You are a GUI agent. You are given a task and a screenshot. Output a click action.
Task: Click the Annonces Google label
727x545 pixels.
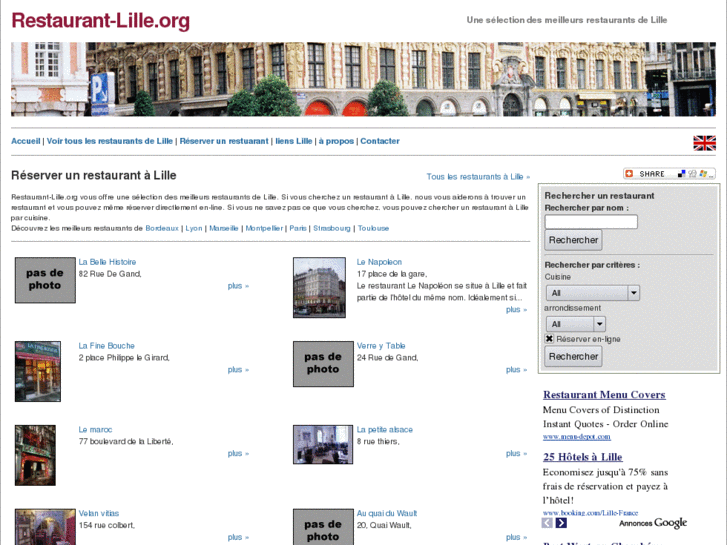tap(653, 523)
